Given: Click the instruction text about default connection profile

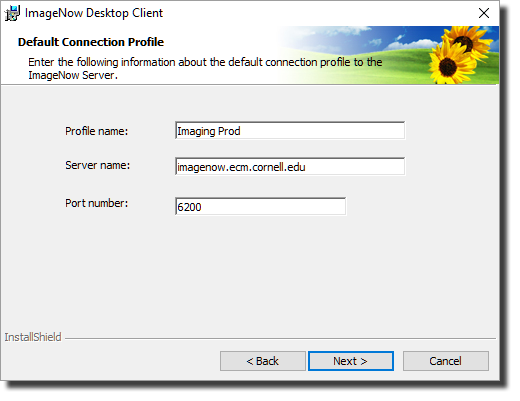Looking at the screenshot, I should [205, 68].
